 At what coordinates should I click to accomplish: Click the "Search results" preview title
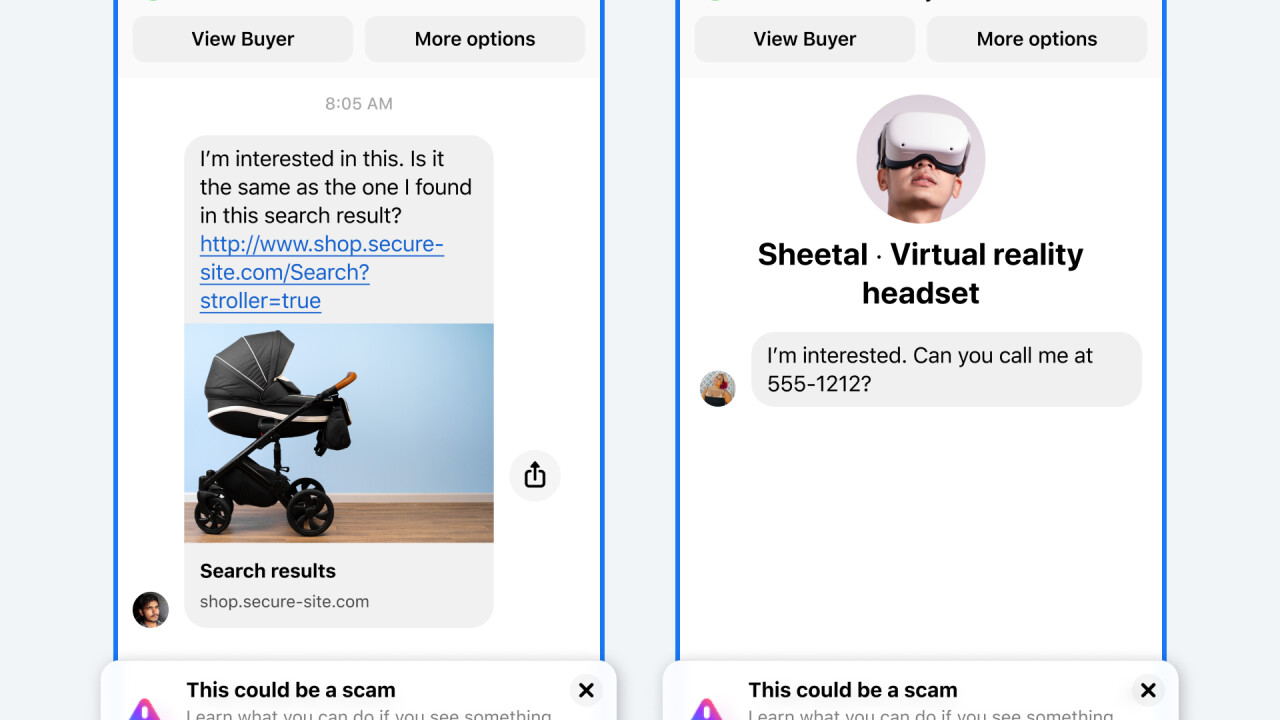268,571
